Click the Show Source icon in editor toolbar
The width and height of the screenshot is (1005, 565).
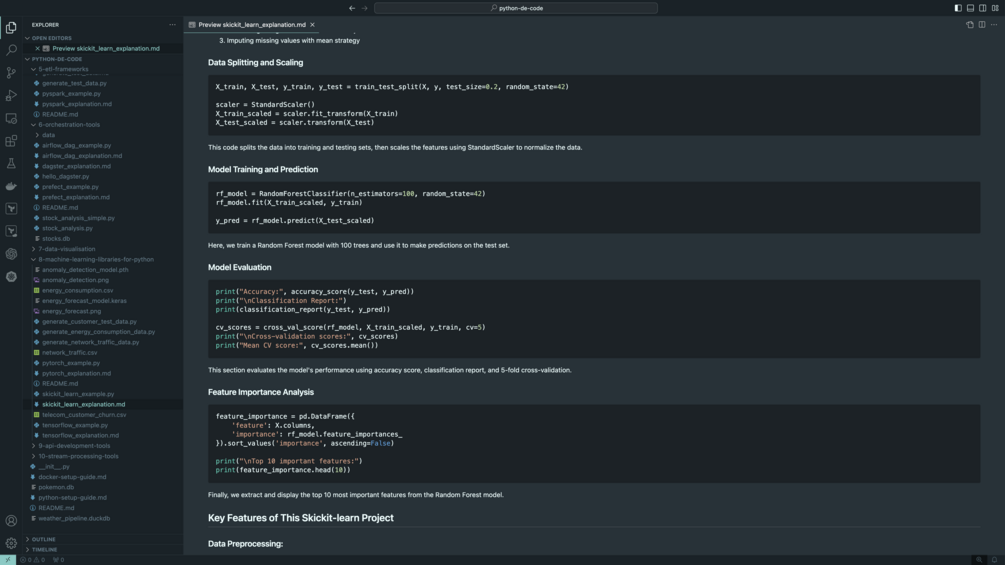pos(970,25)
